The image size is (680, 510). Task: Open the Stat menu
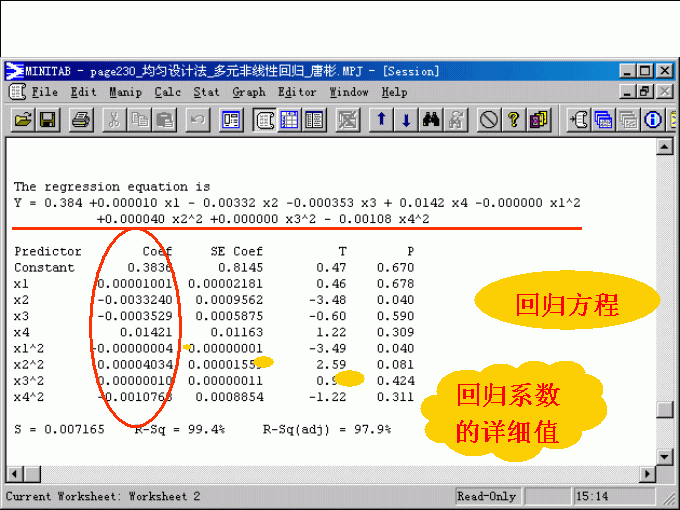tap(206, 92)
